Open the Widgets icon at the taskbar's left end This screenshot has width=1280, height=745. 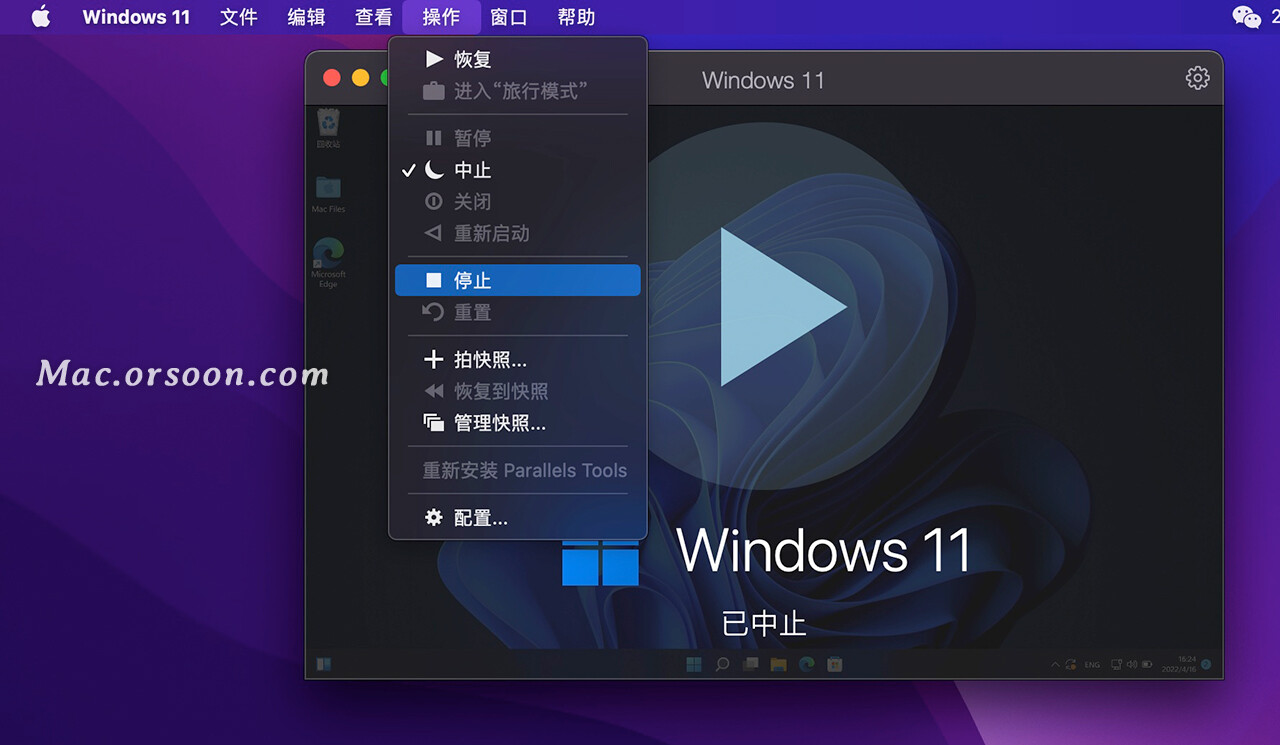324,664
